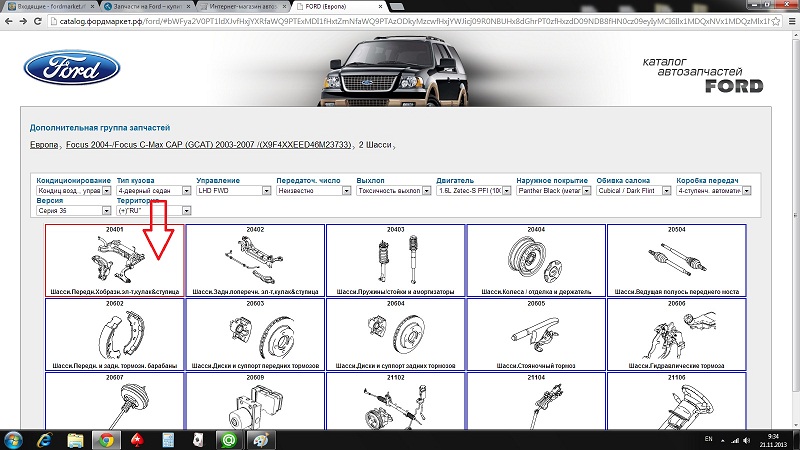The height and width of the screenshot is (450, 800).
Task: Expand the Территория dropdown
Action: (154, 210)
